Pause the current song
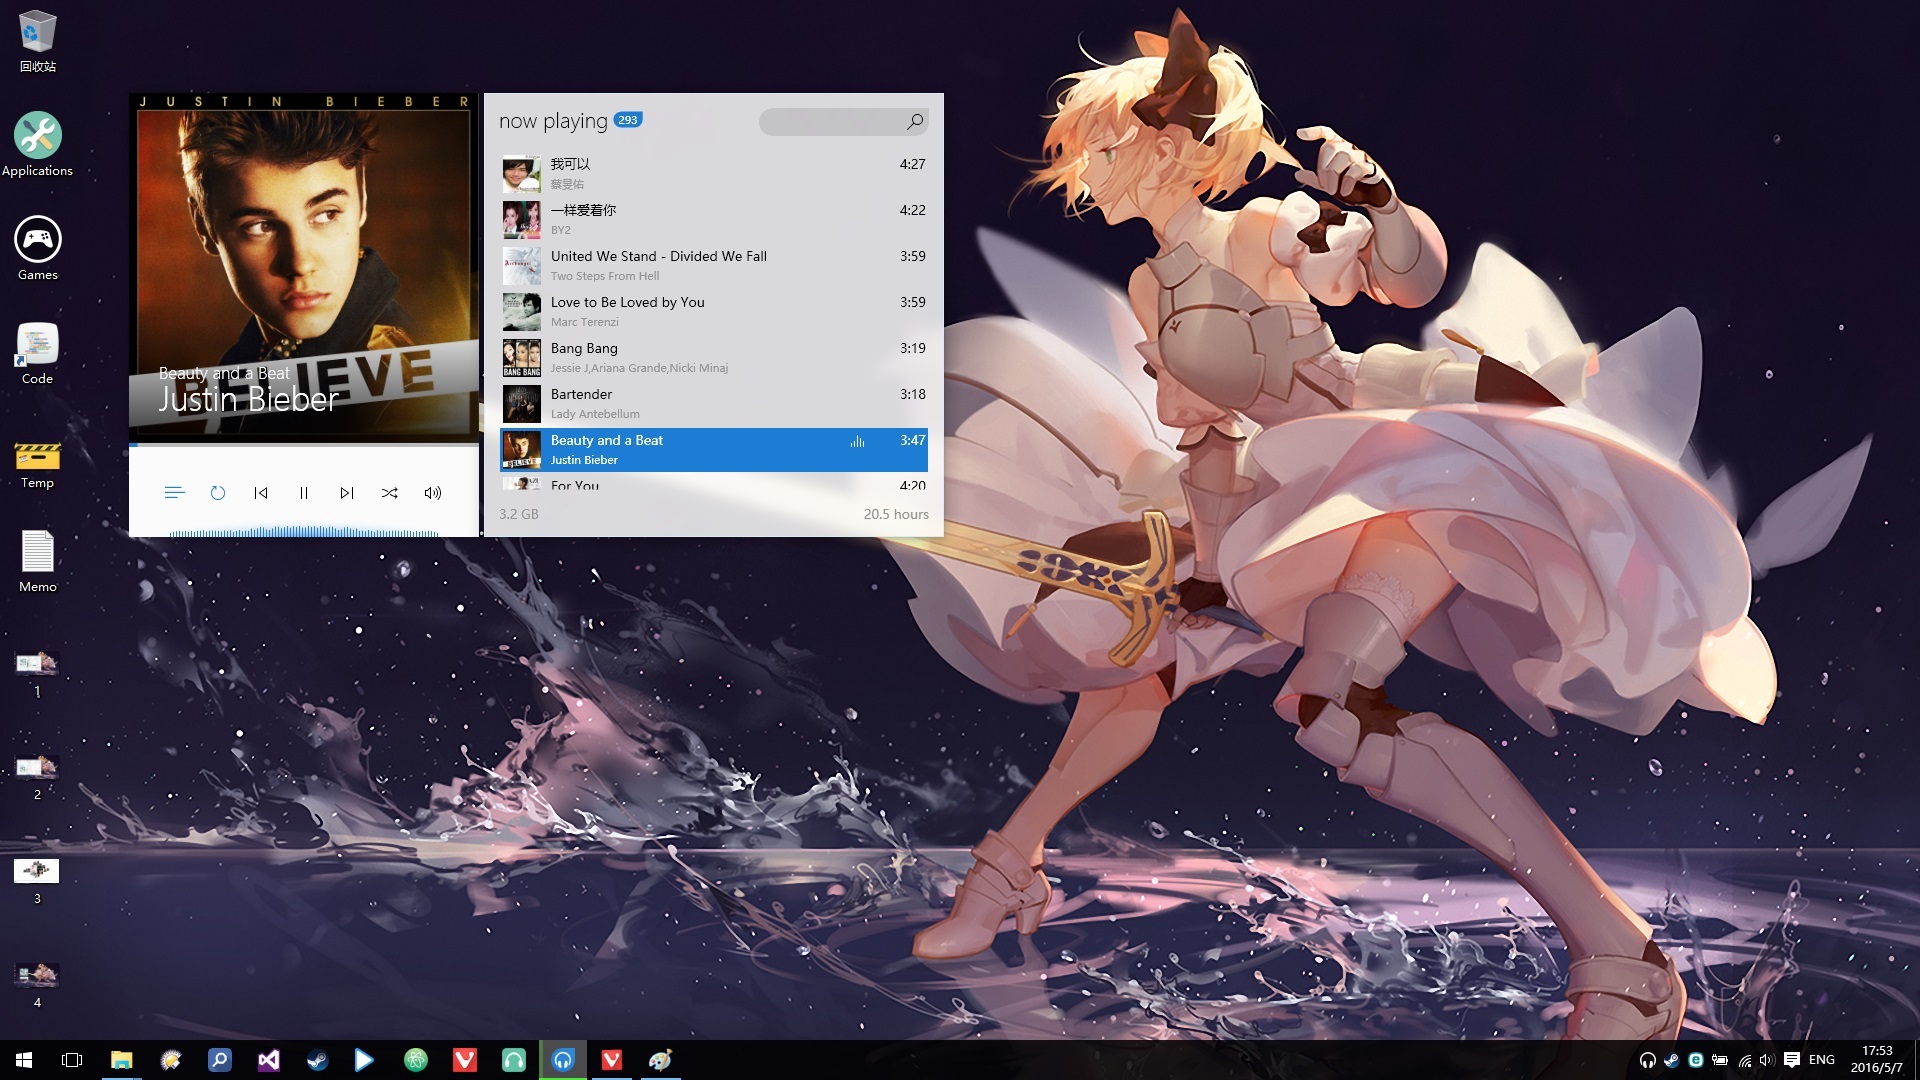 [x=304, y=493]
